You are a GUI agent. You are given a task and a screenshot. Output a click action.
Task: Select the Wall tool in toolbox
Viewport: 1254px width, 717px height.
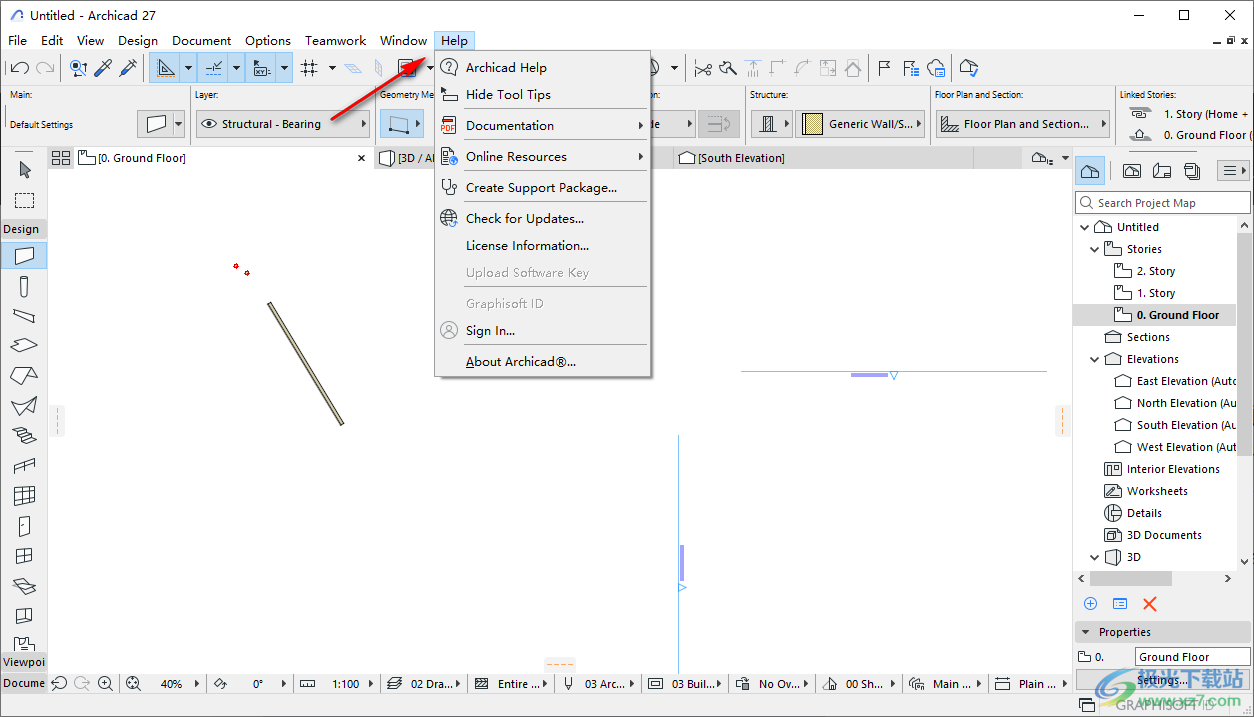(x=24, y=256)
